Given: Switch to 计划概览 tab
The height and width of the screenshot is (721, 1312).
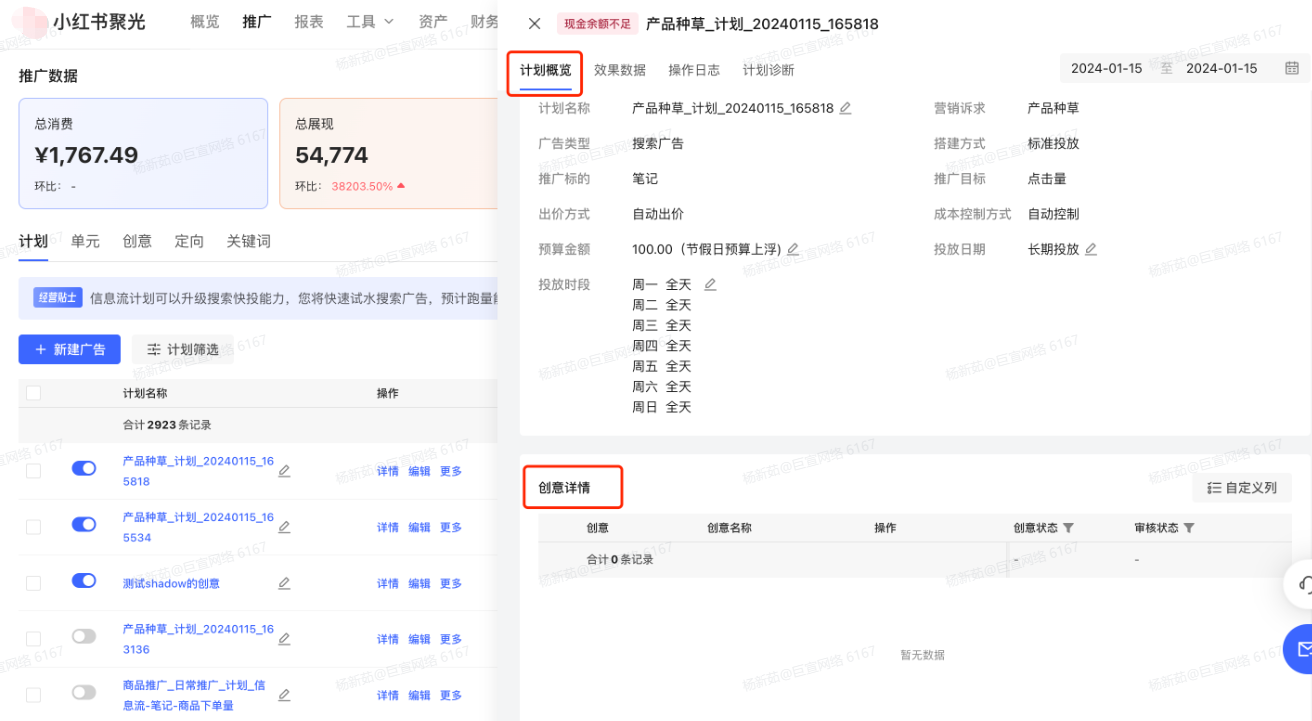Looking at the screenshot, I should click(x=545, y=70).
